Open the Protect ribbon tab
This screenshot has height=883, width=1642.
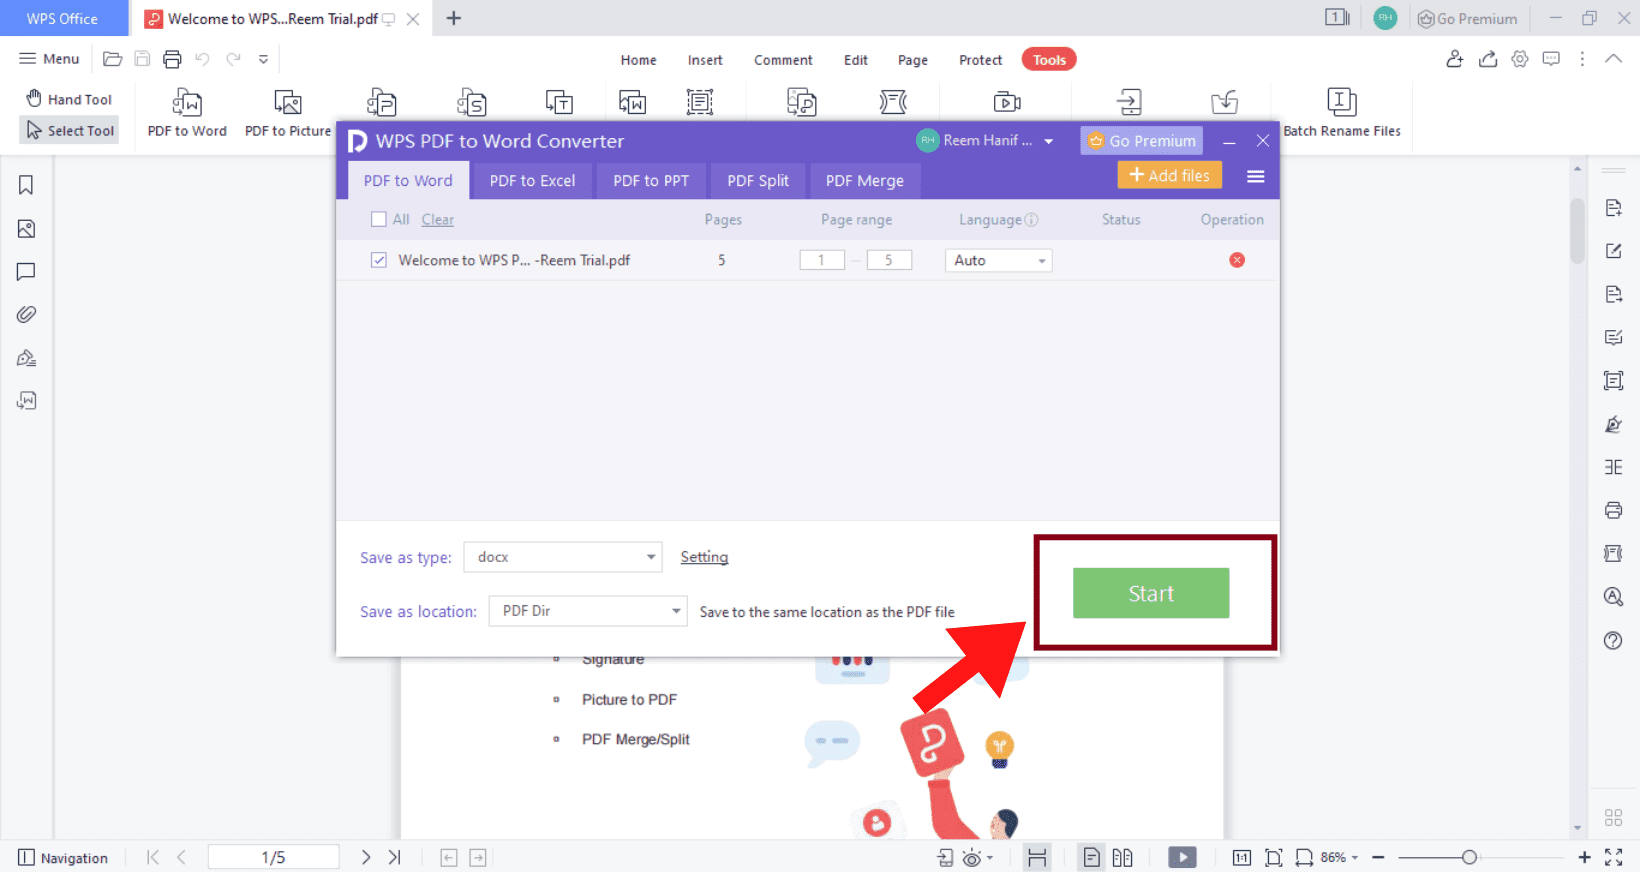pyautogui.click(x=981, y=61)
